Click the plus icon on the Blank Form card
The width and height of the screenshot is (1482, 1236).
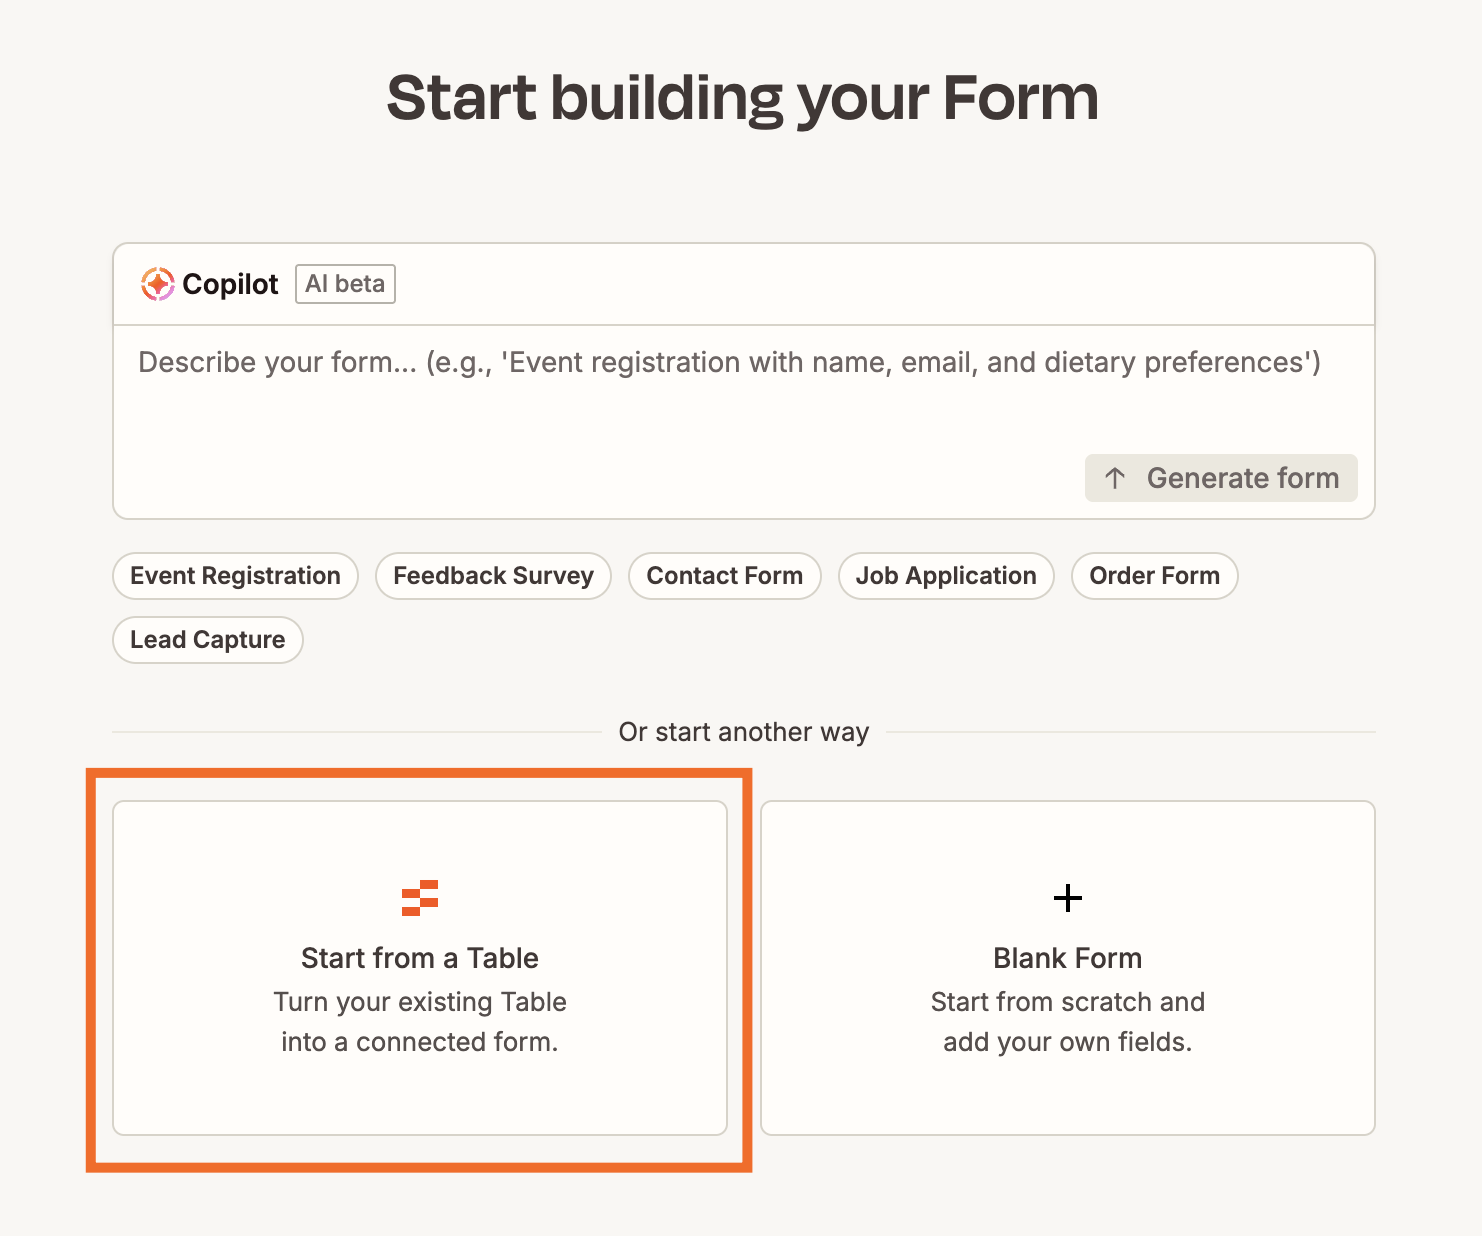pos(1068,898)
